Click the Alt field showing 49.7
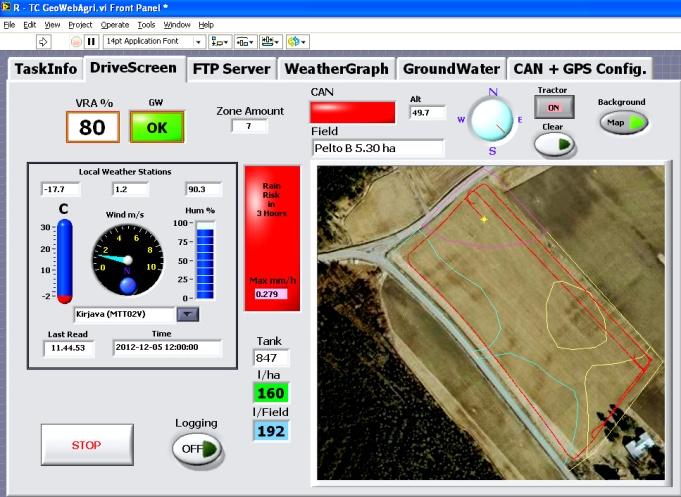681x497 pixels. 427,113
